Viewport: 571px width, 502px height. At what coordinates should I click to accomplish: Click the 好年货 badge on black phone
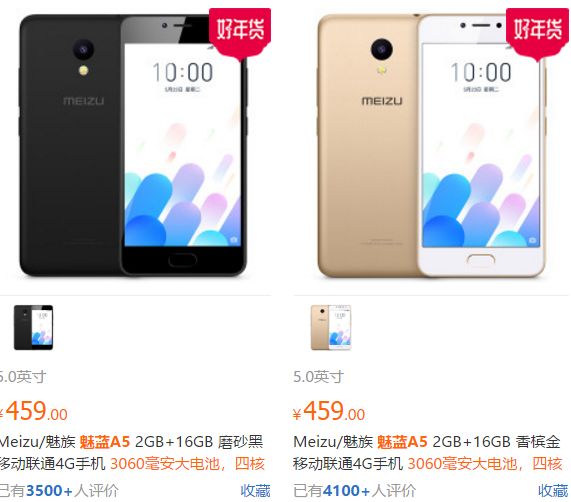point(240,33)
